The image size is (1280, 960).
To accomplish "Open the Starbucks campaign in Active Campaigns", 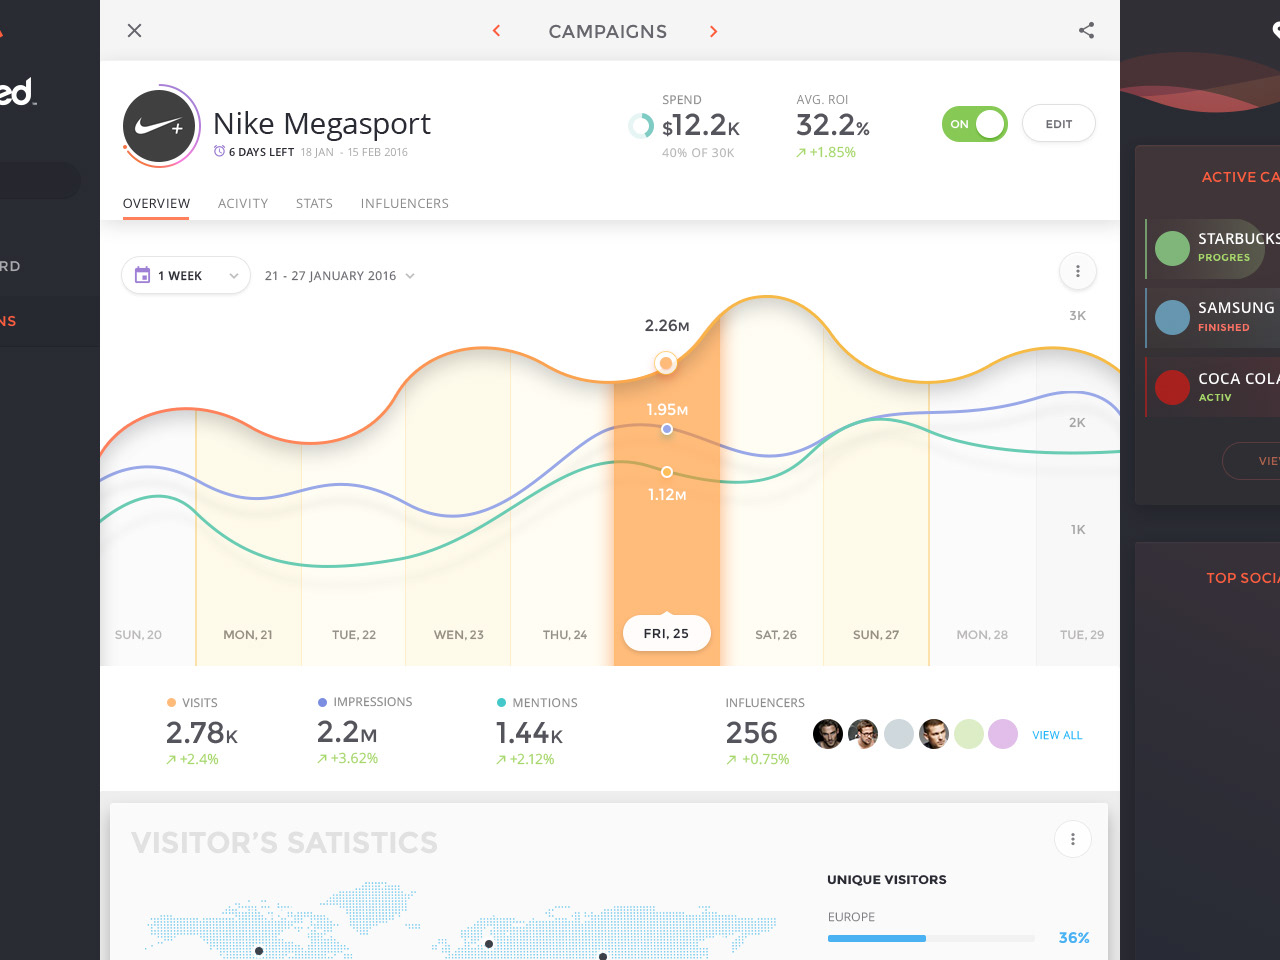I will tap(1212, 248).
